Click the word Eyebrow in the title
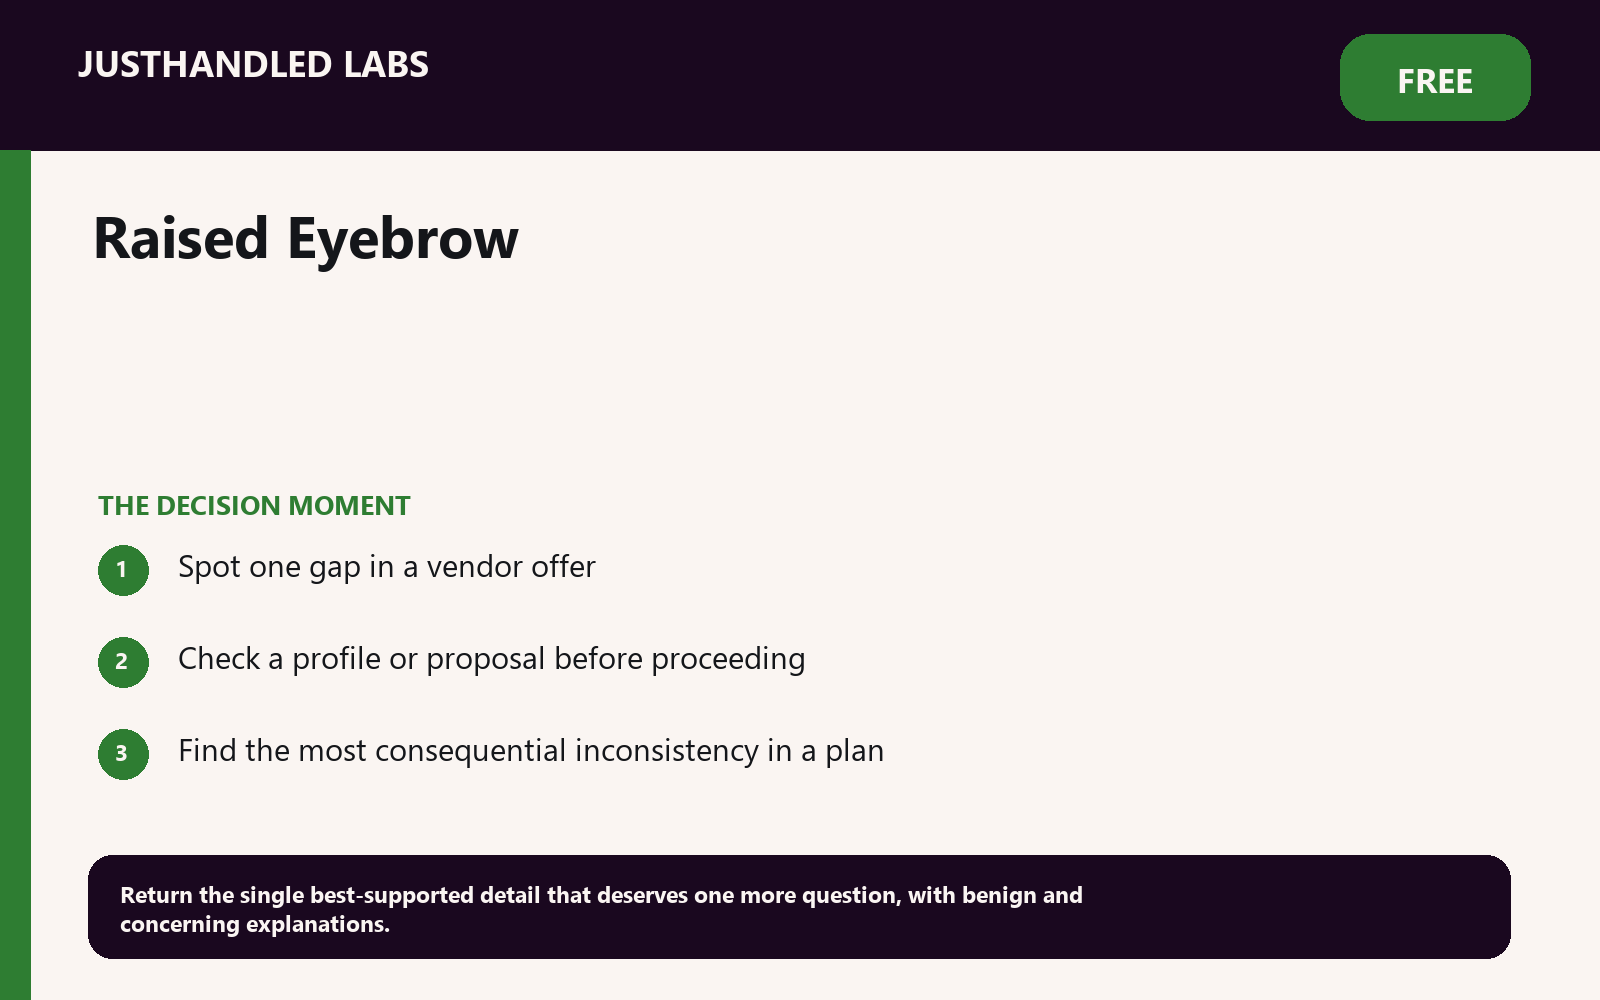 coord(403,241)
